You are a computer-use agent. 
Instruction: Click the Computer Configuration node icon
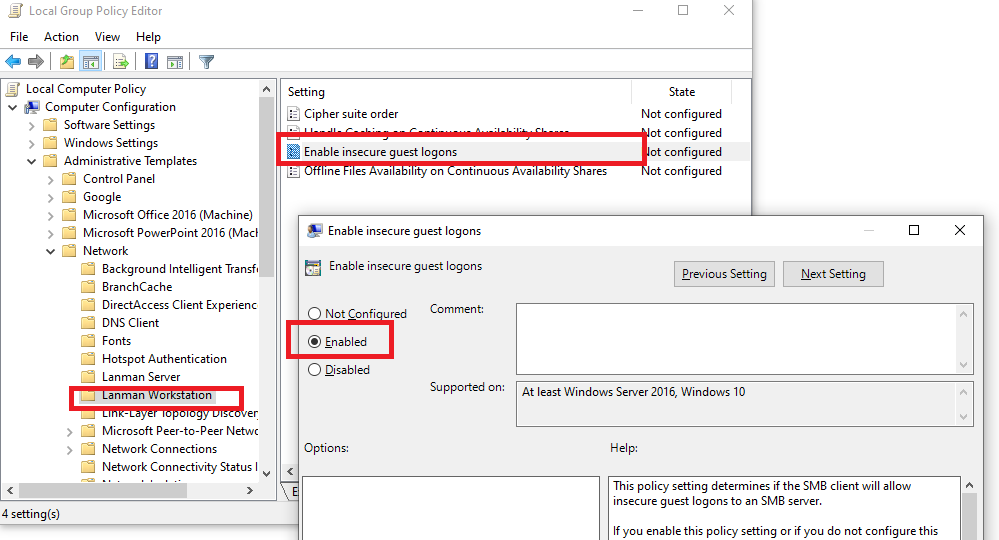click(32, 107)
